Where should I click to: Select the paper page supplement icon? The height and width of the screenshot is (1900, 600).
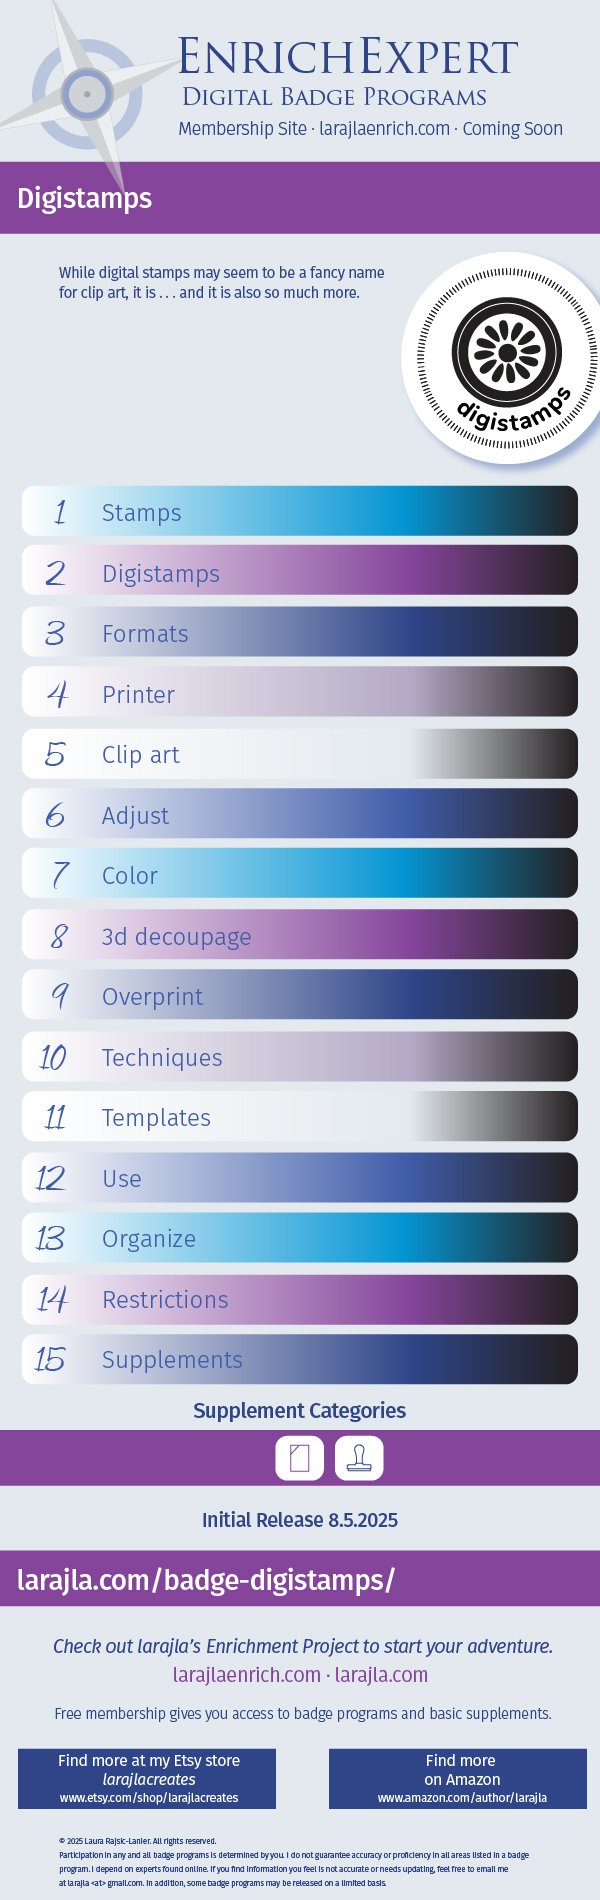(x=299, y=1457)
